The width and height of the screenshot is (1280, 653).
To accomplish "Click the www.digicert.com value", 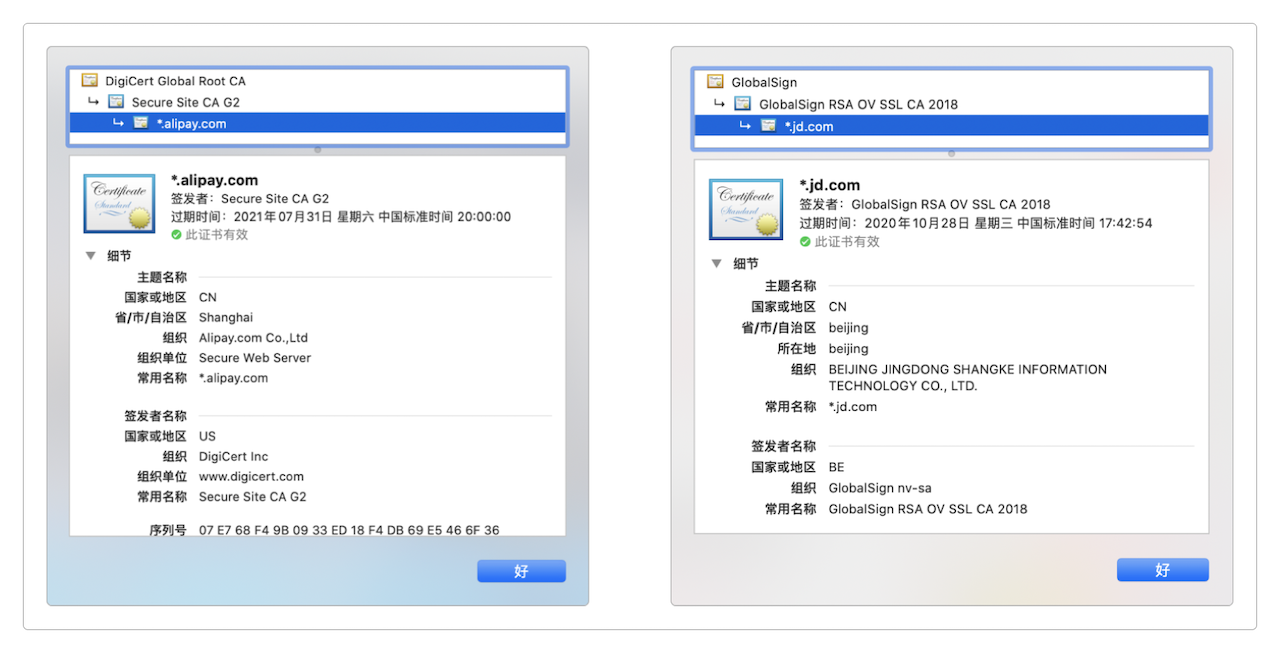I will point(251,477).
